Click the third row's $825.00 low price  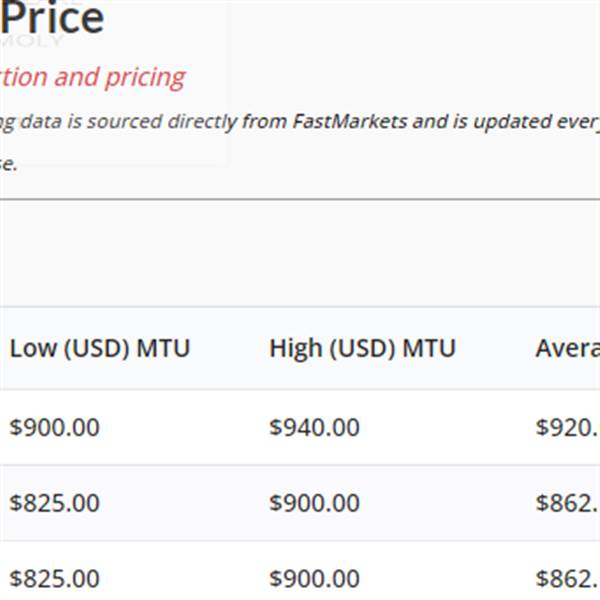tap(54, 578)
